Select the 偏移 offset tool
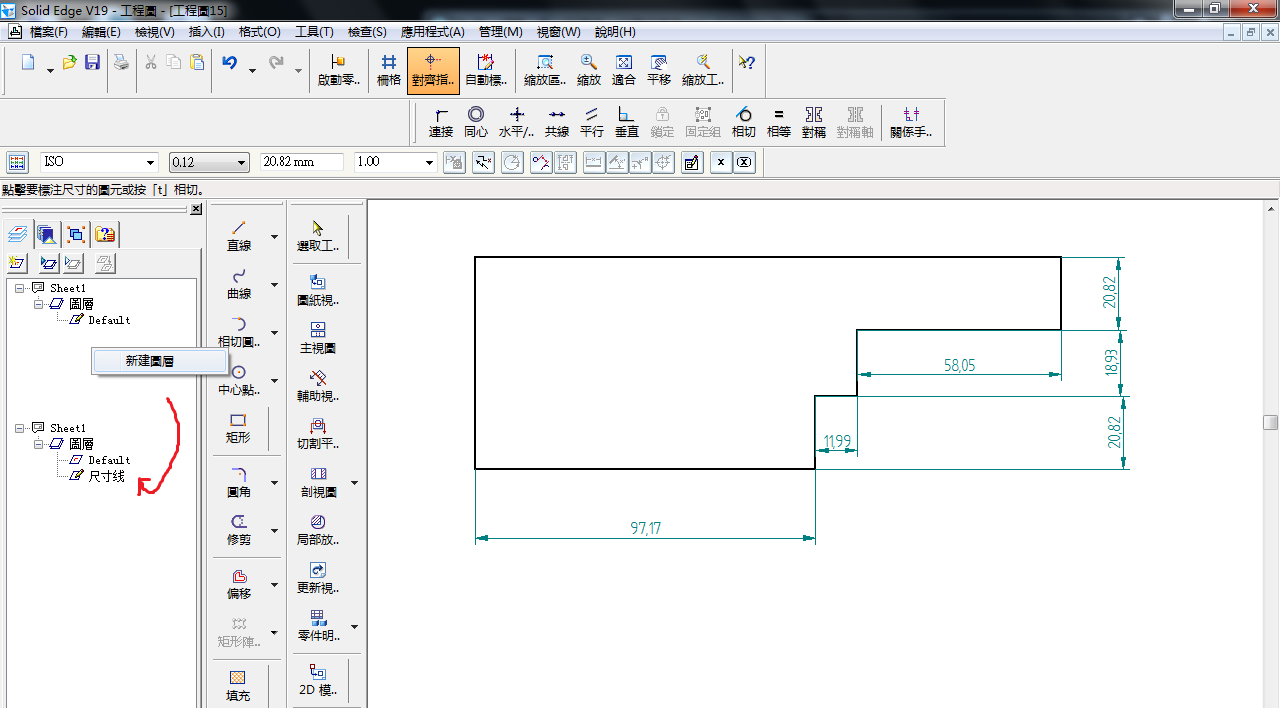Screen dimensions: 1280x708 [x=239, y=584]
